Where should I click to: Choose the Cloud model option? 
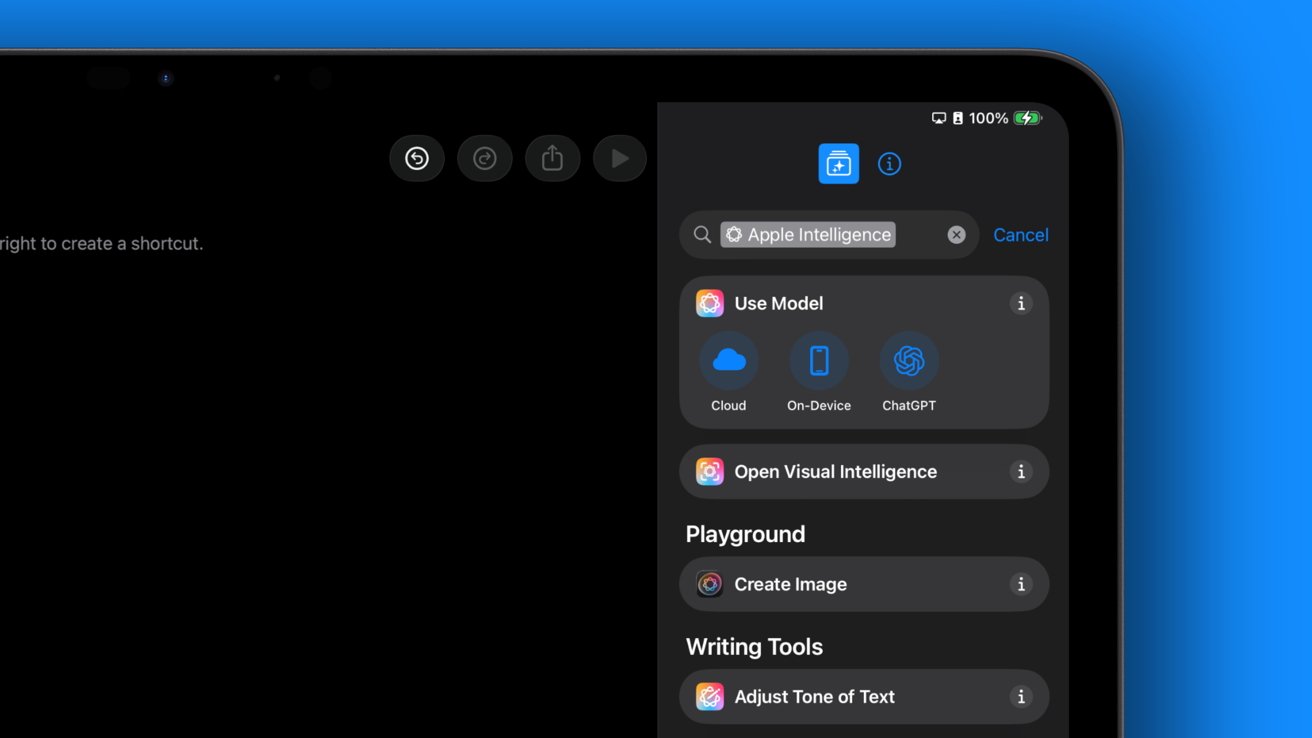[x=729, y=372]
